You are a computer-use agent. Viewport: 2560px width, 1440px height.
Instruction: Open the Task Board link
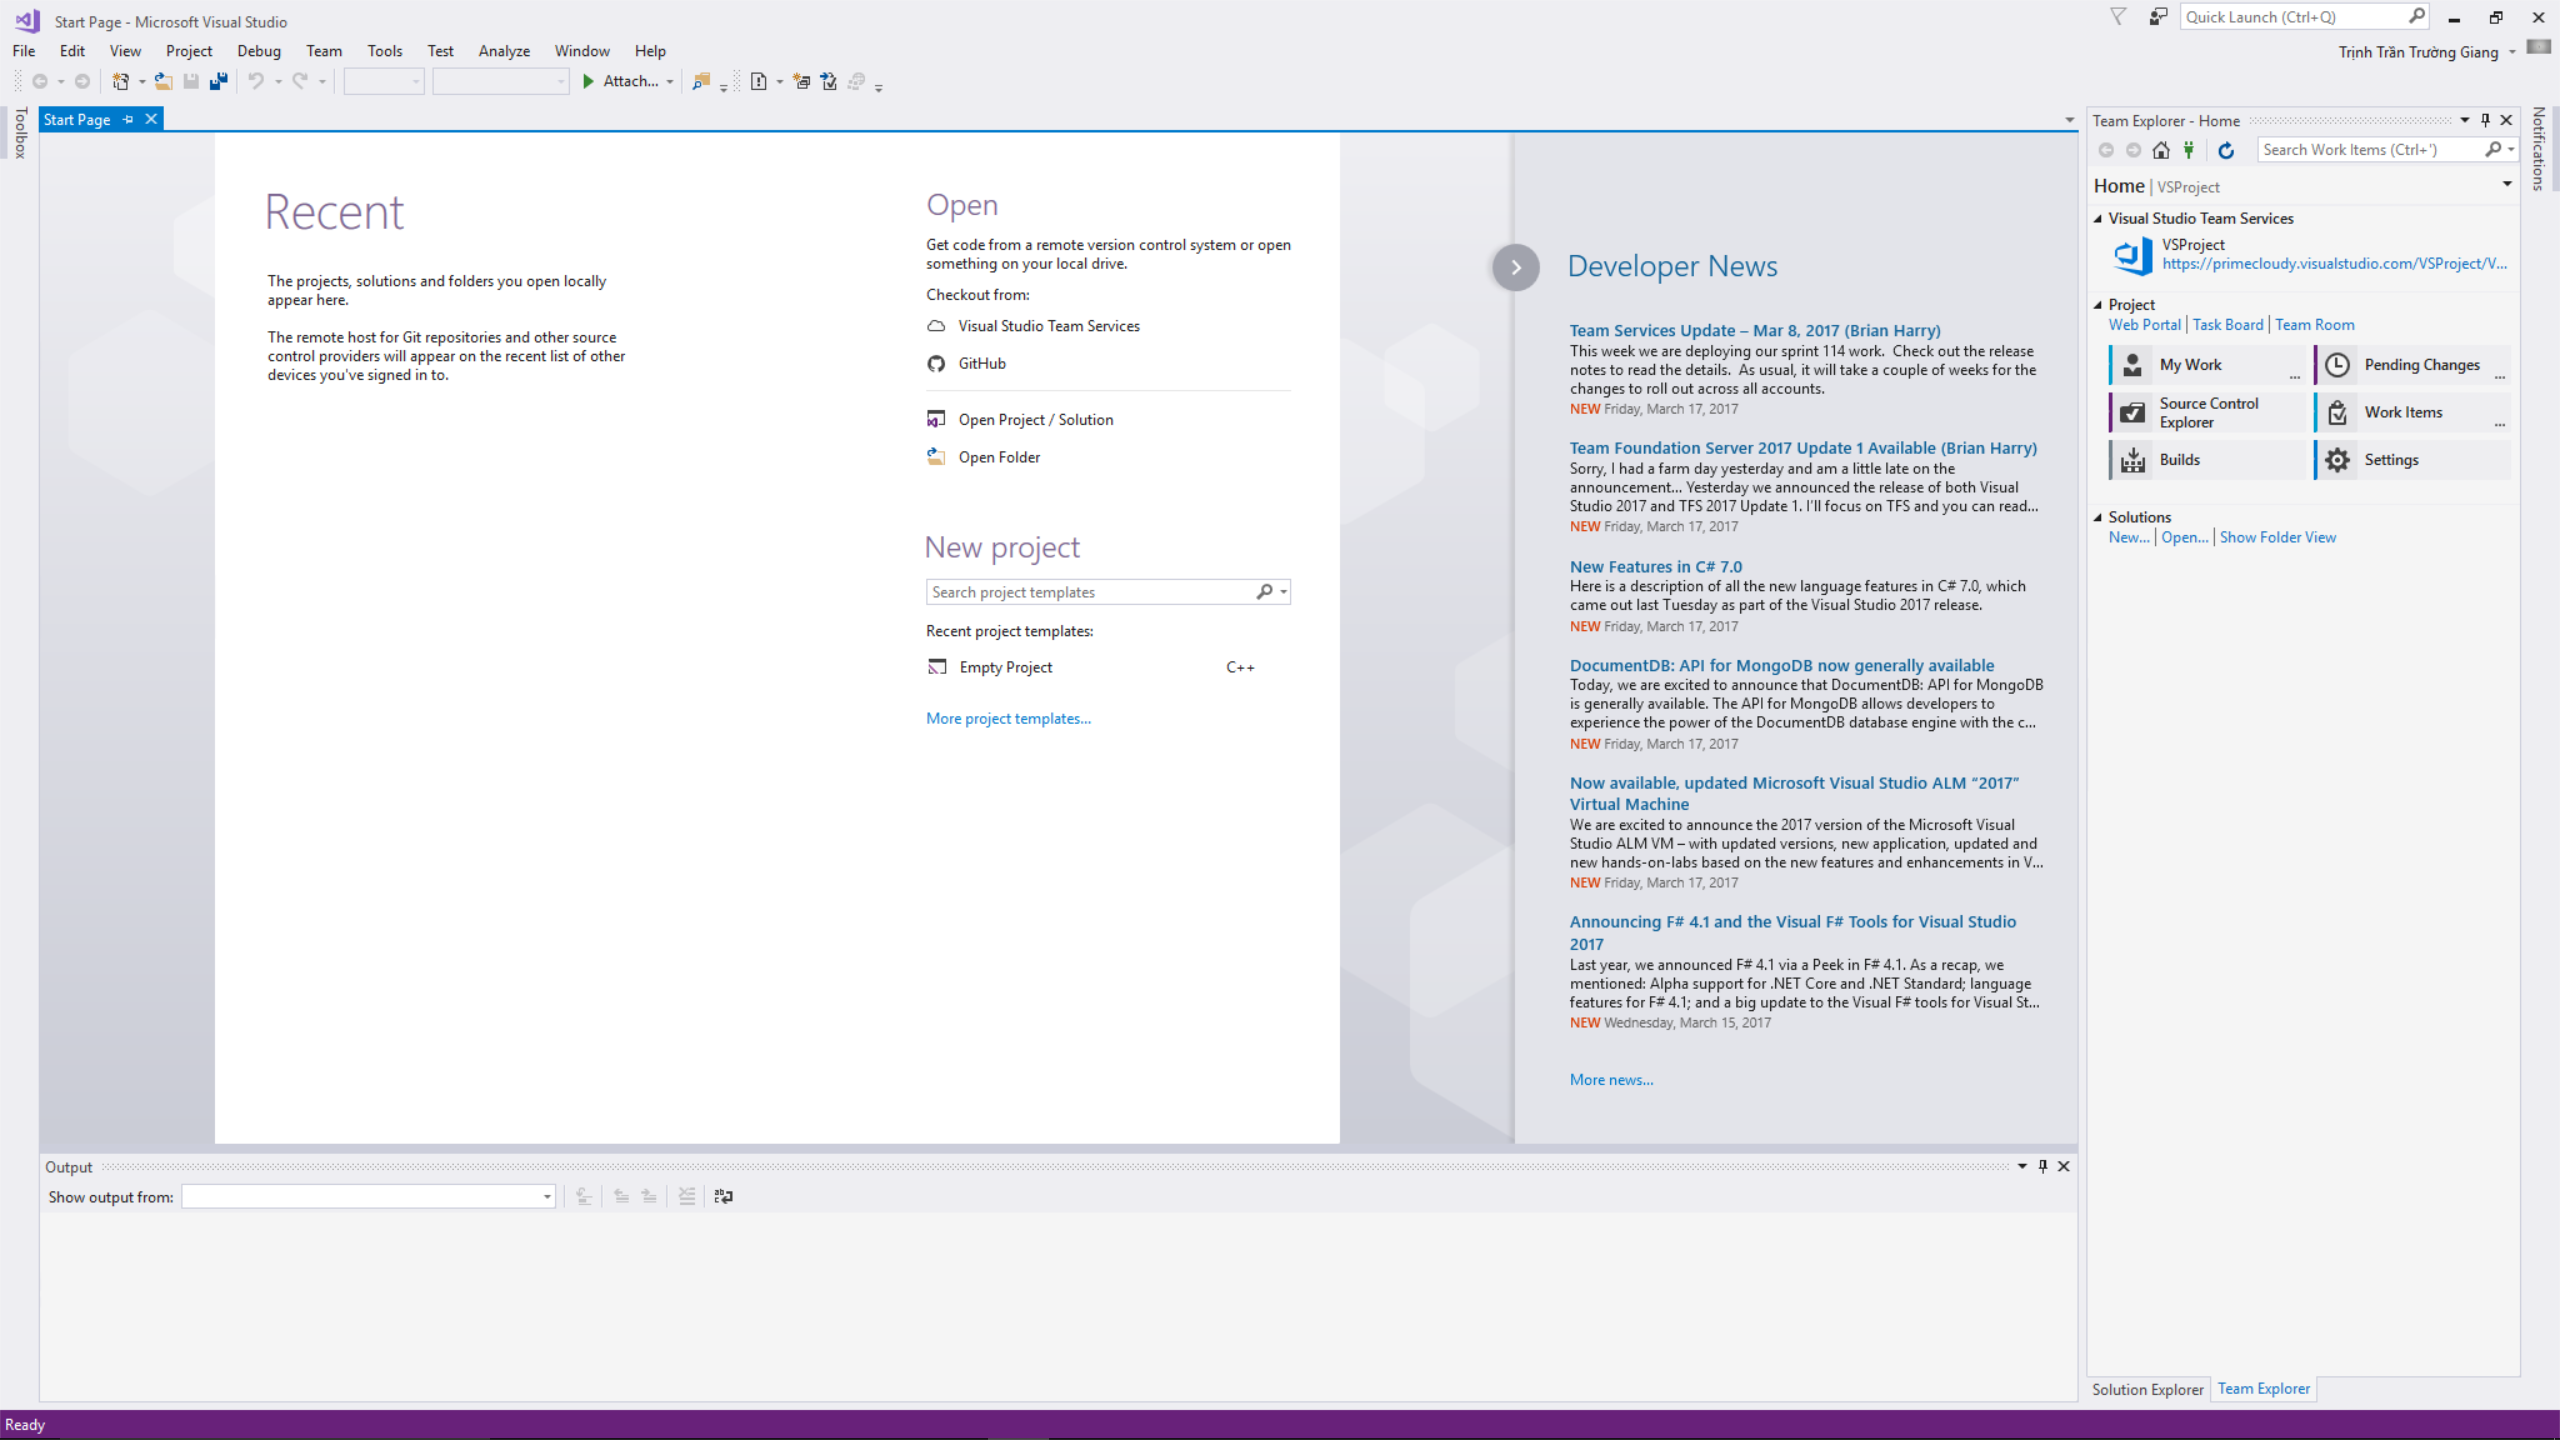(x=2227, y=325)
